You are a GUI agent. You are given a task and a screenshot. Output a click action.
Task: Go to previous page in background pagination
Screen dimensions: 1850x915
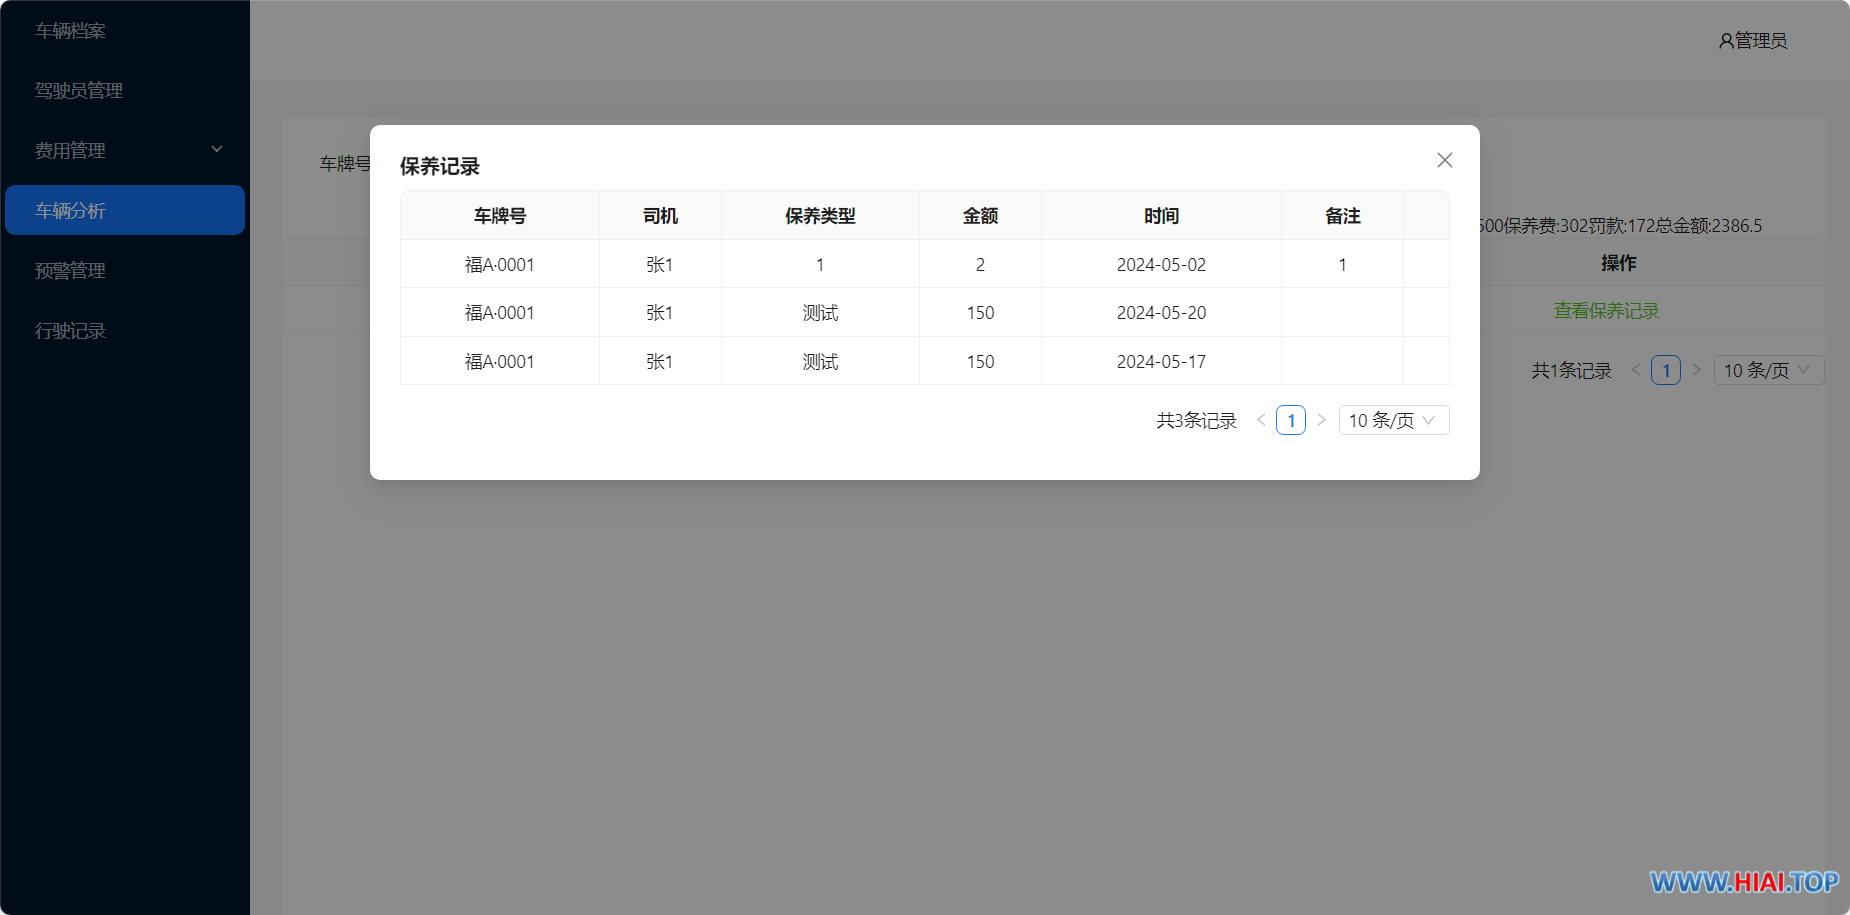tap(1636, 370)
